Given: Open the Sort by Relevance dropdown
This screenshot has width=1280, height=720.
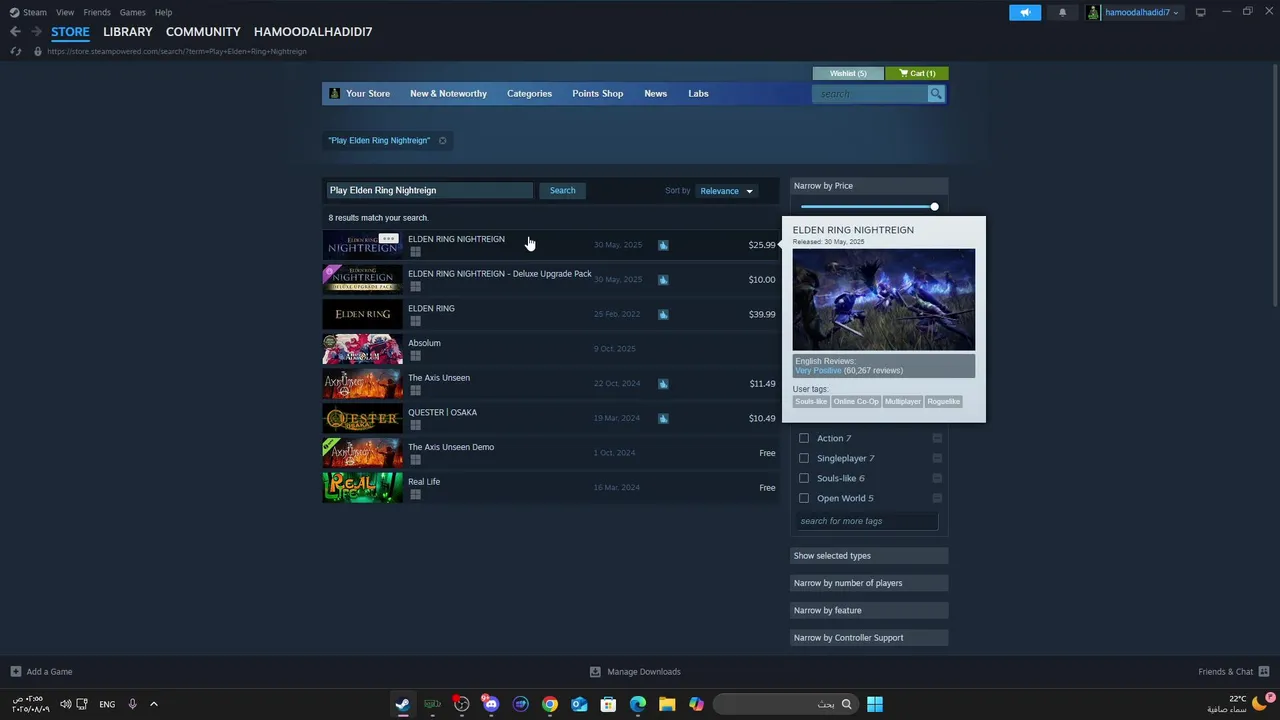Looking at the screenshot, I should [726, 191].
